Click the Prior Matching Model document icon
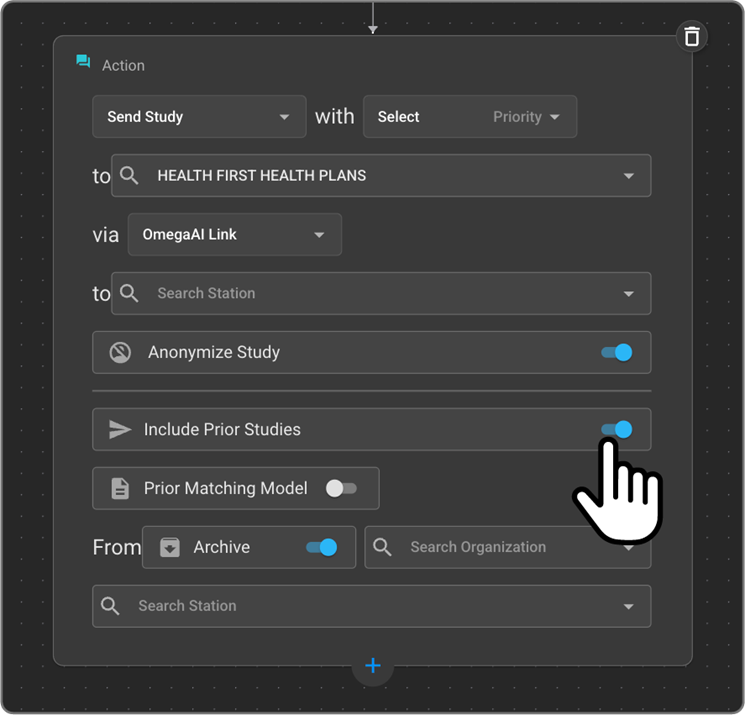Image resolution: width=745 pixels, height=715 pixels. click(120, 489)
